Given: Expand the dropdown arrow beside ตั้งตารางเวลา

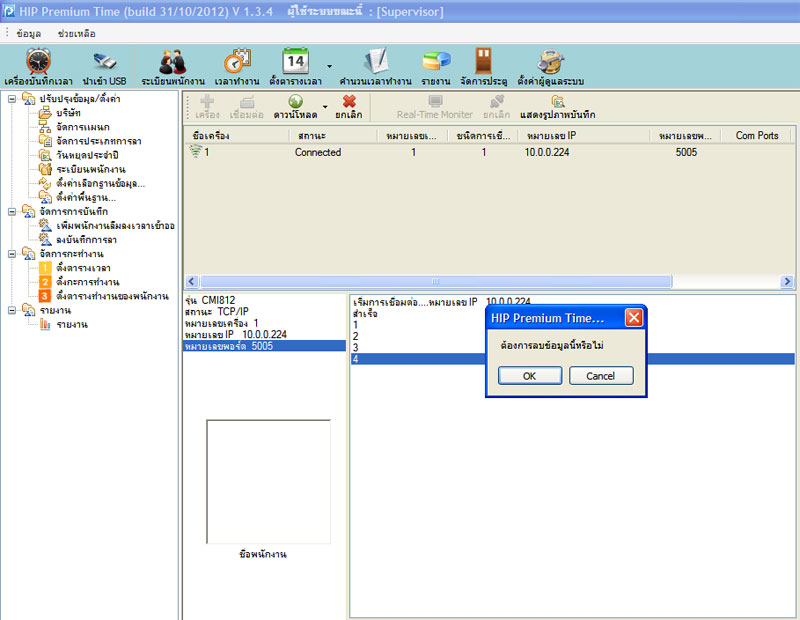Looking at the screenshot, I should 329,66.
